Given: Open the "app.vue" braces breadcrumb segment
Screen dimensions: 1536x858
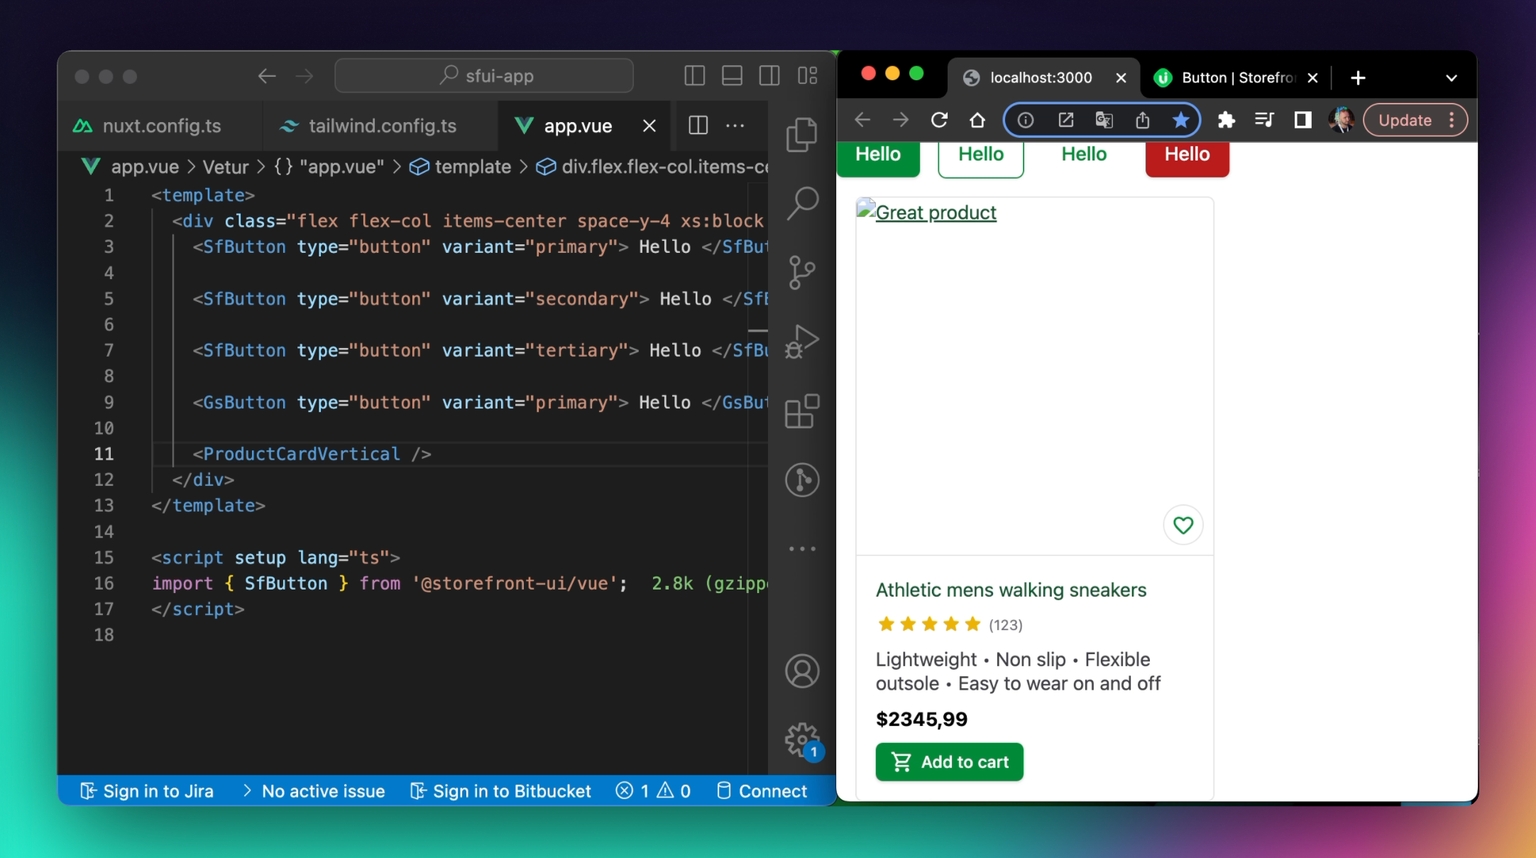Looking at the screenshot, I should point(328,167).
